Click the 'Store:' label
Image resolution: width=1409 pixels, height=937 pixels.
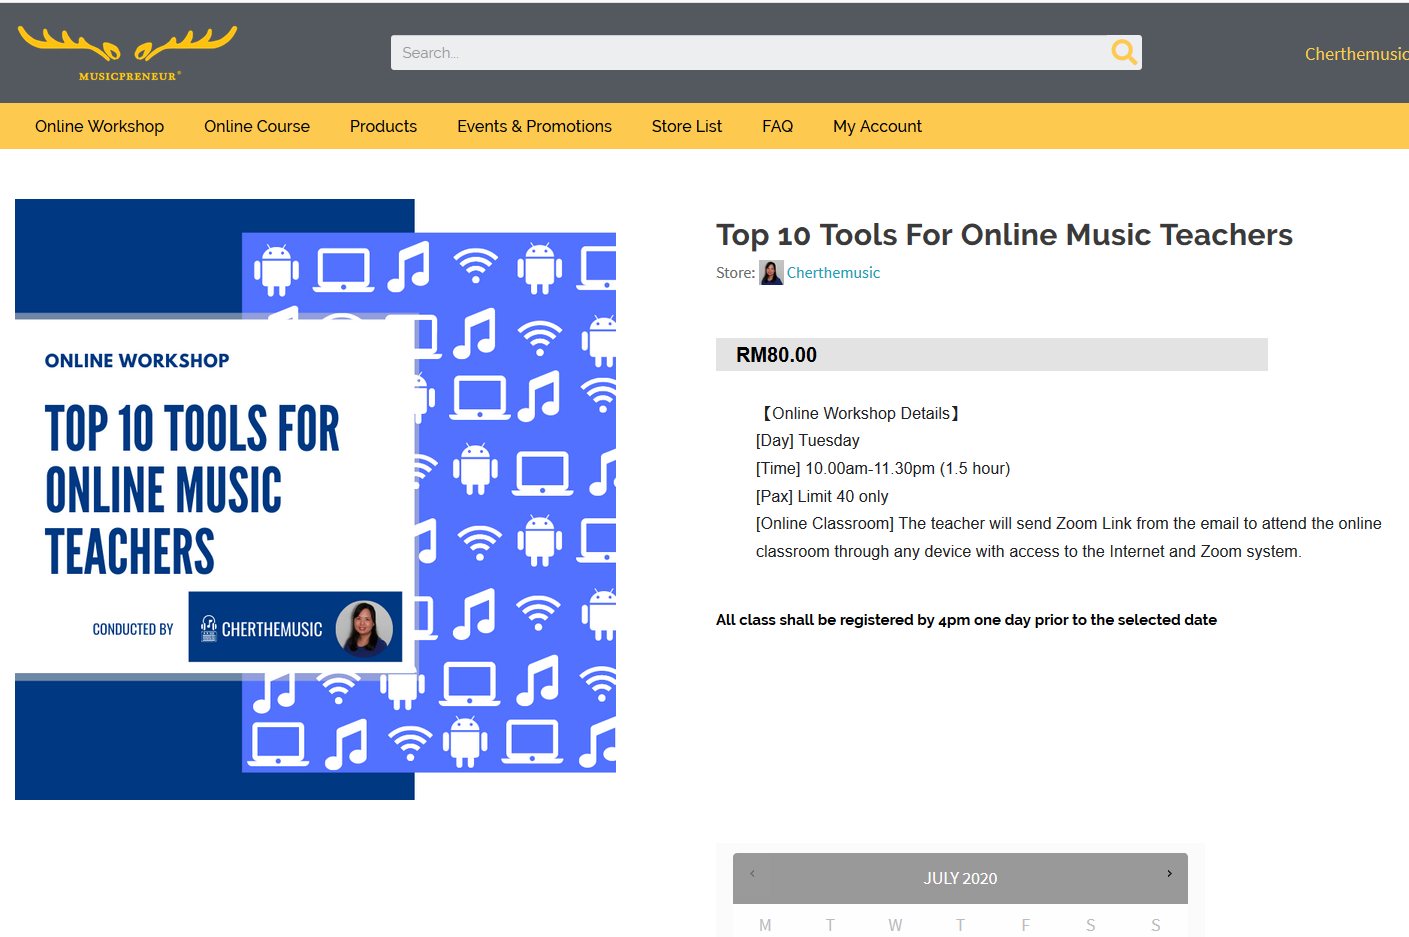(735, 273)
